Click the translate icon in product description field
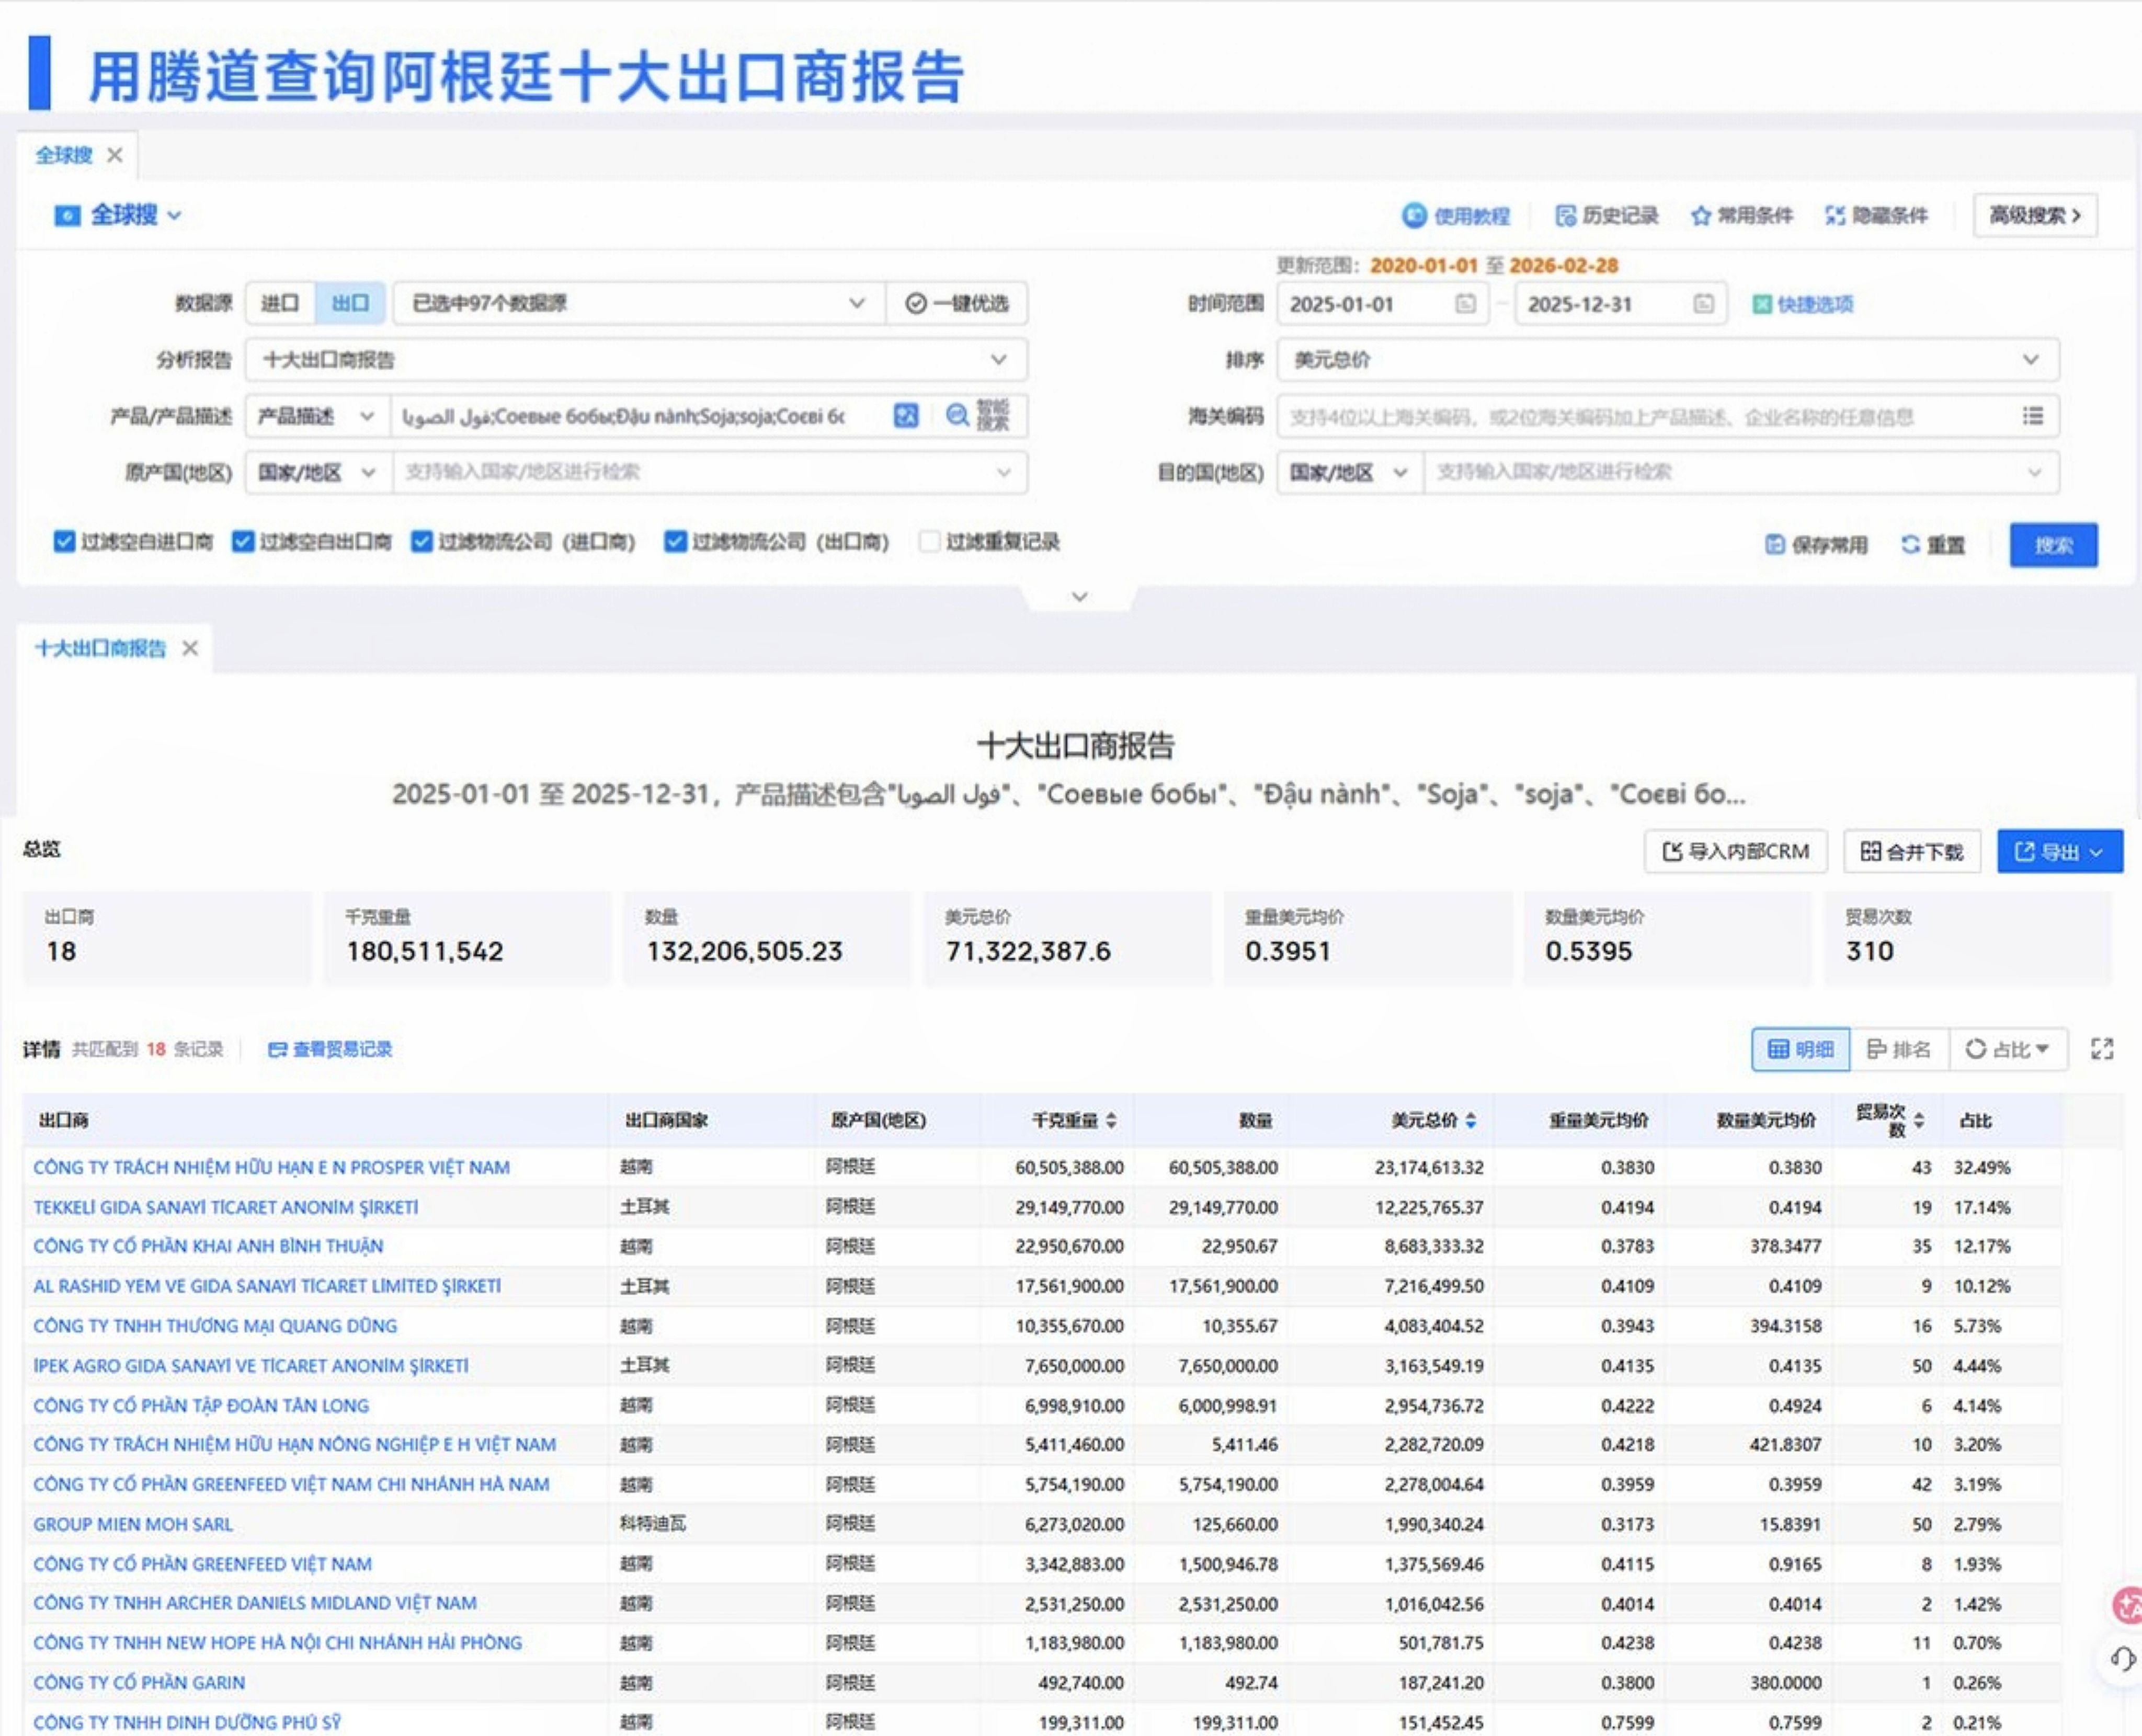Screen dimensions: 2142x1736 (x=905, y=415)
